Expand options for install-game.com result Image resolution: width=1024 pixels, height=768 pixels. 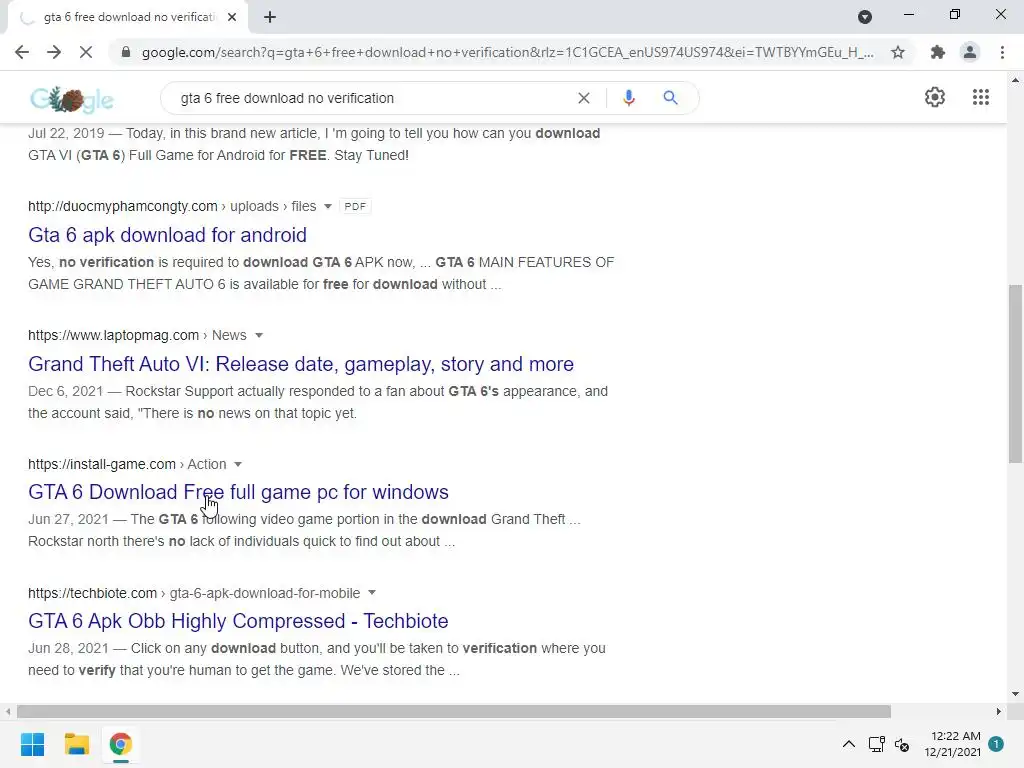point(238,464)
